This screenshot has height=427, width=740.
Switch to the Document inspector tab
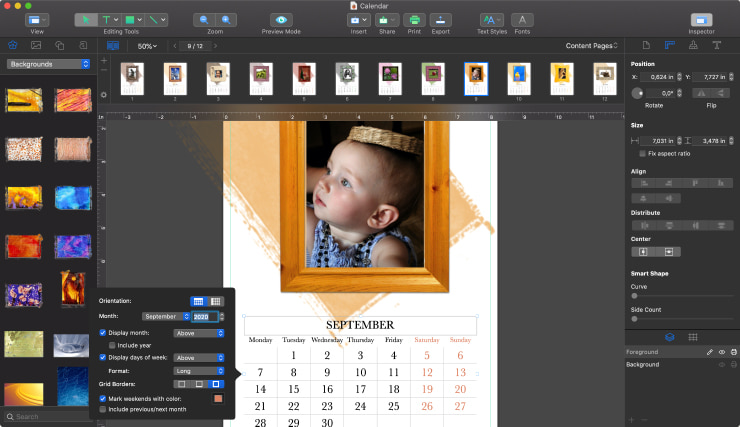tap(646, 45)
